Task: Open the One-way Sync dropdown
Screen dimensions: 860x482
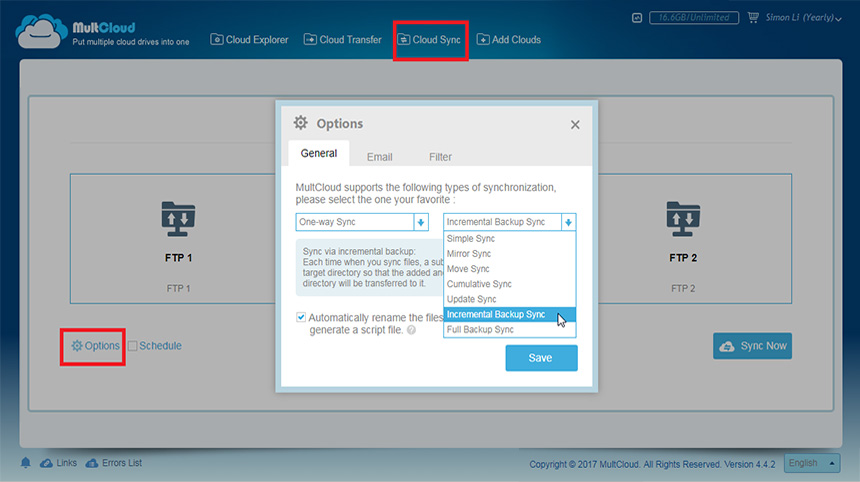Action: (361, 222)
